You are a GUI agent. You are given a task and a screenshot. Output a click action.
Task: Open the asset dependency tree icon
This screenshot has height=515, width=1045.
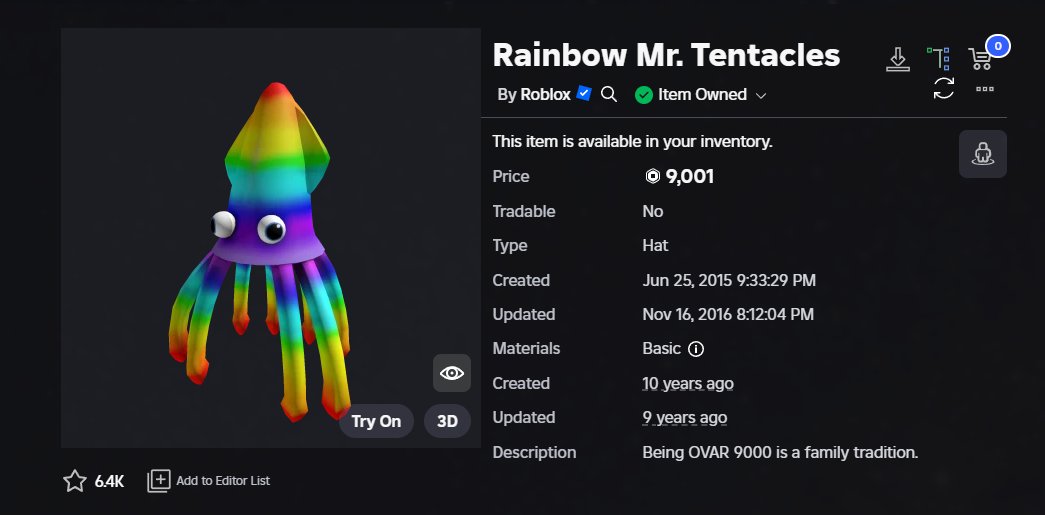click(939, 59)
